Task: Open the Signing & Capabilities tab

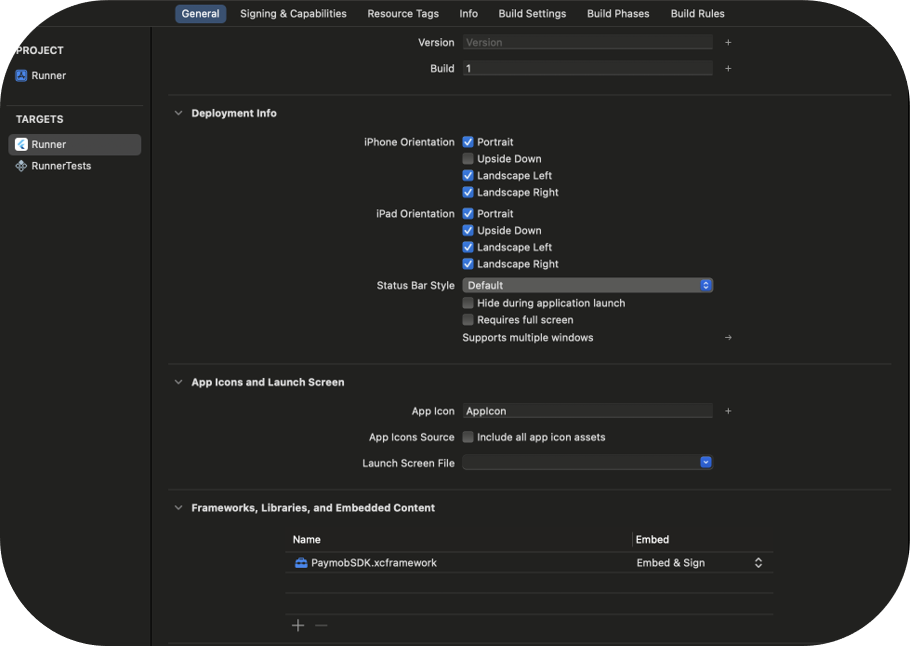Action: click(293, 14)
